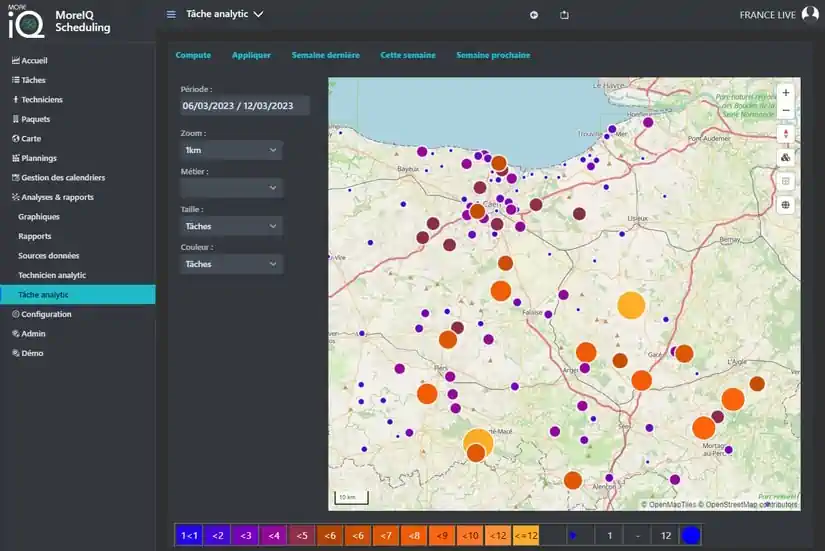This screenshot has height=551, width=825.
Task: Click the Appliquer button
Action: pyautogui.click(x=251, y=55)
